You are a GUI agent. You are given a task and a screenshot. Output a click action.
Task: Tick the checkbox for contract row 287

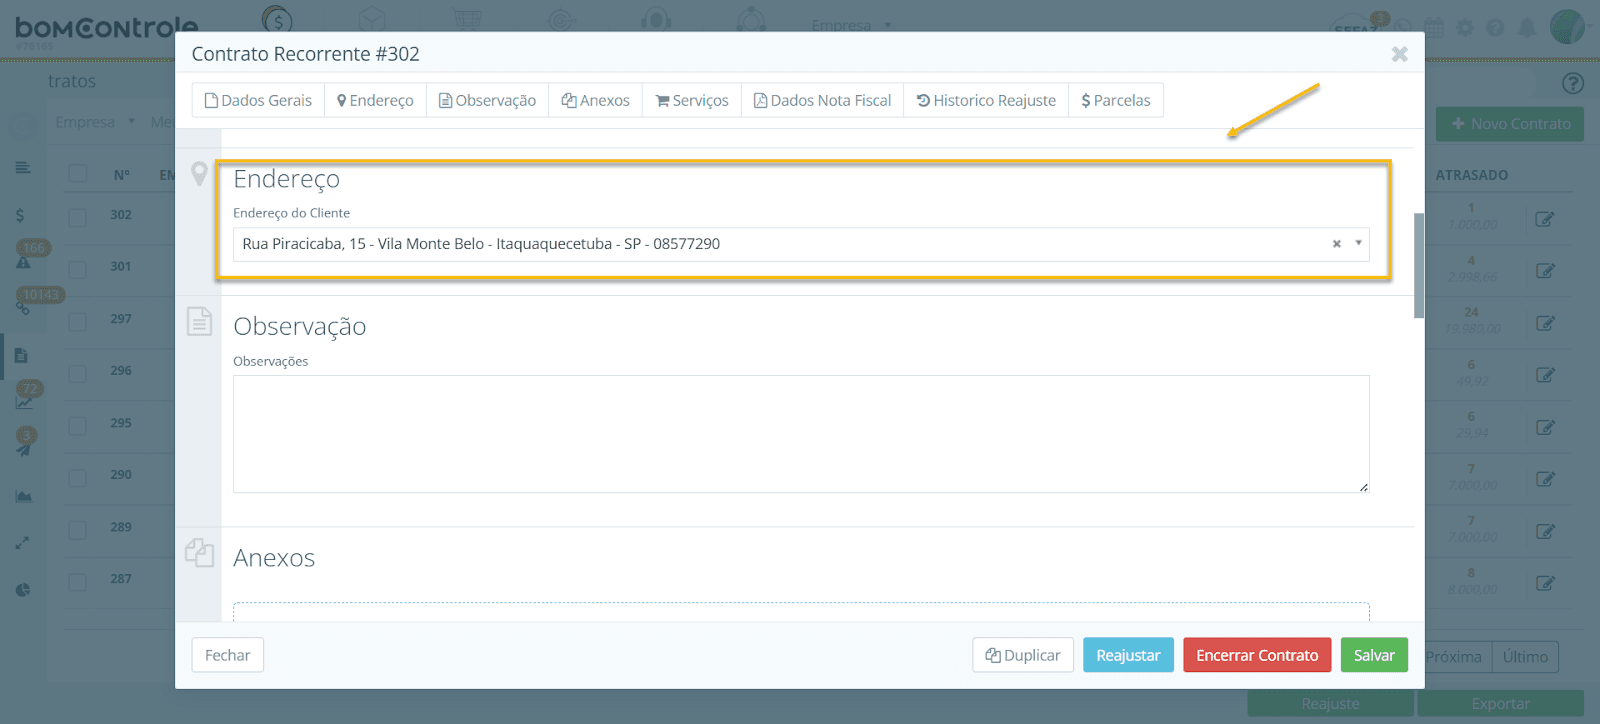point(78,581)
